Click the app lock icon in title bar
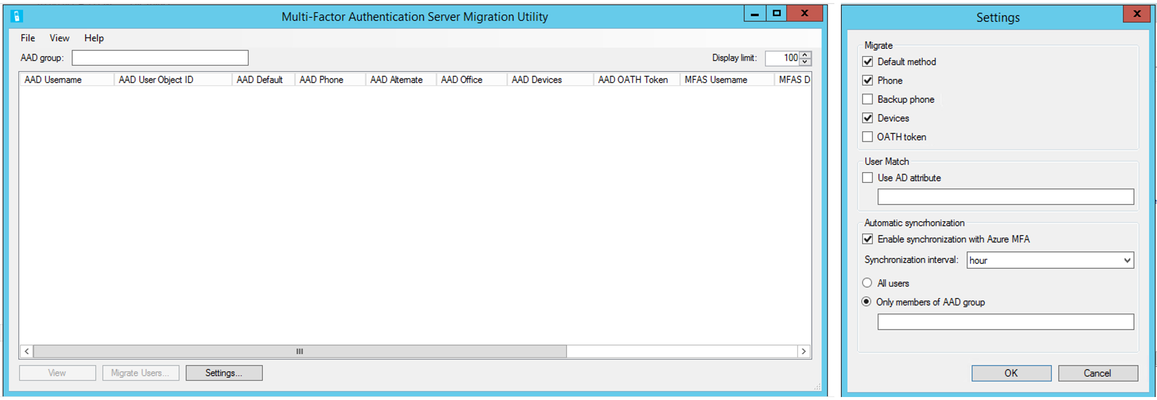 click(18, 15)
